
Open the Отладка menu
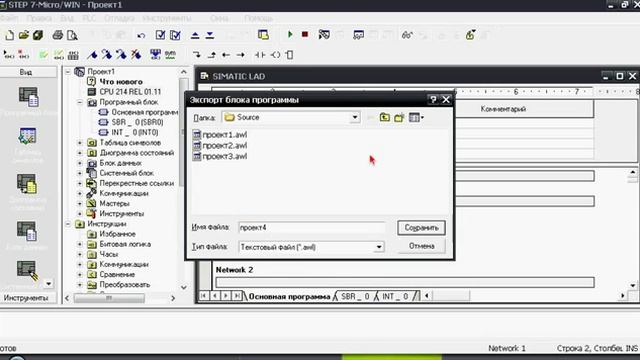tap(119, 18)
